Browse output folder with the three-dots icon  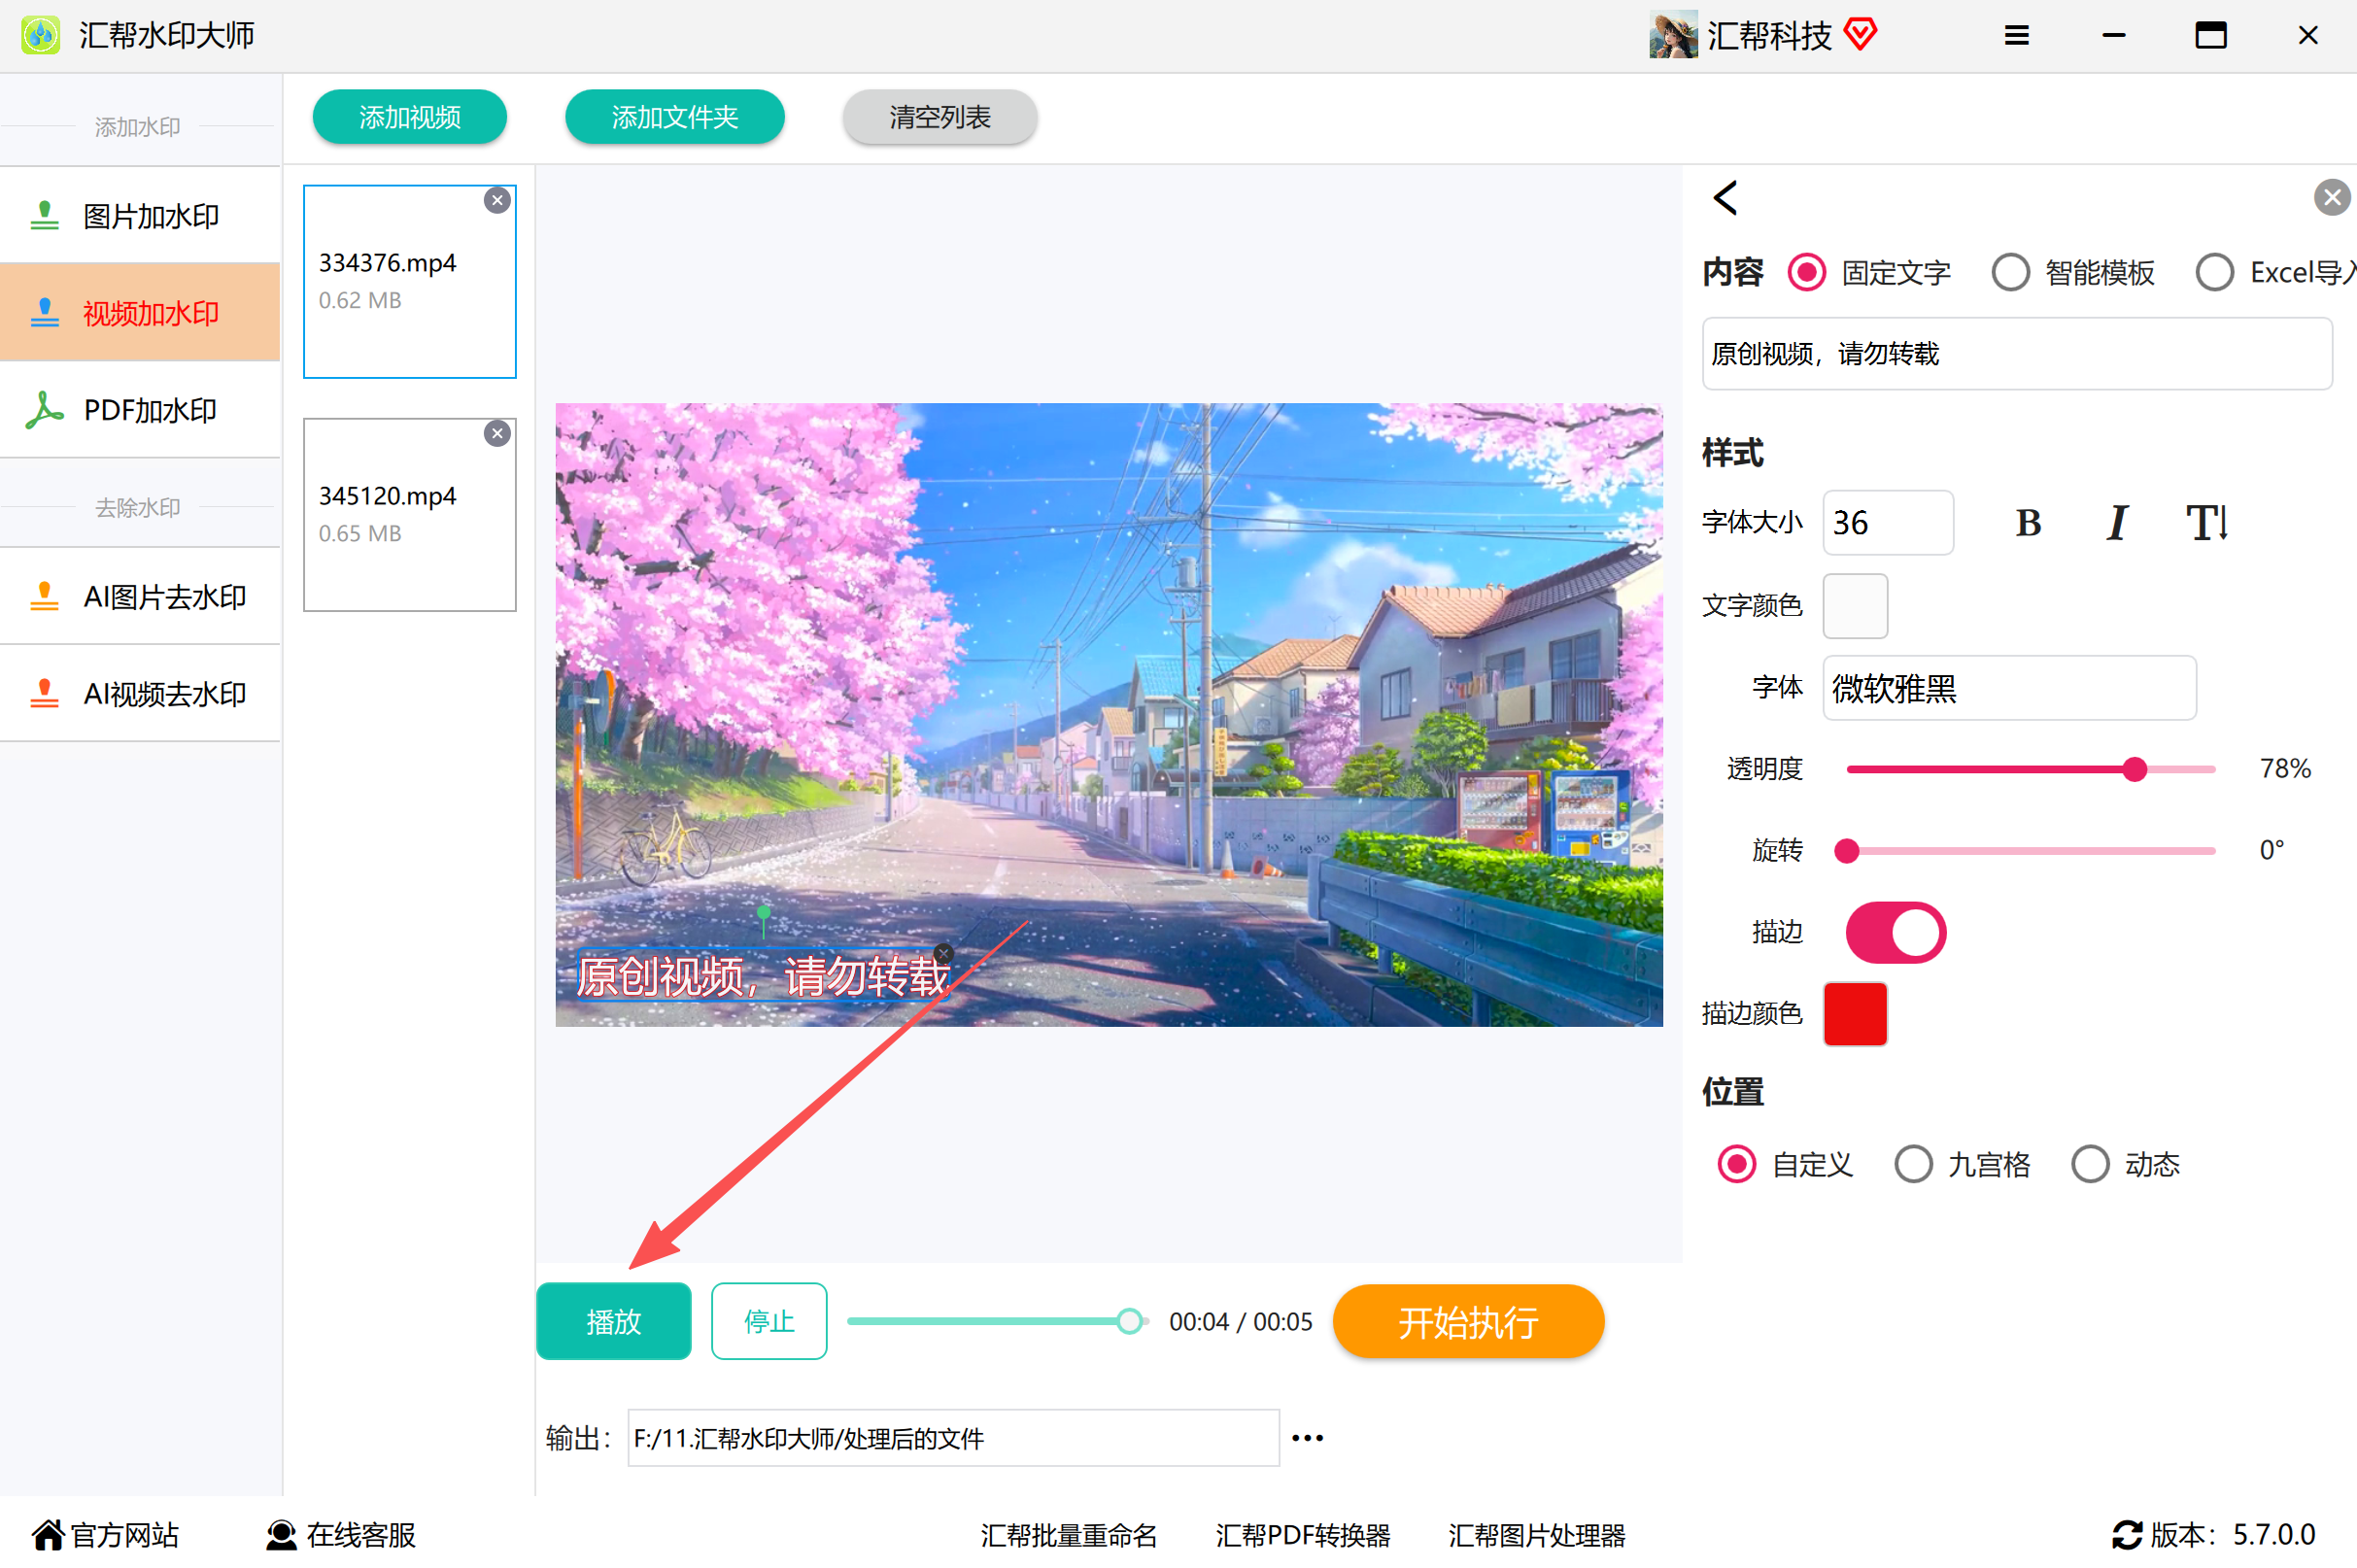click(x=1308, y=1439)
